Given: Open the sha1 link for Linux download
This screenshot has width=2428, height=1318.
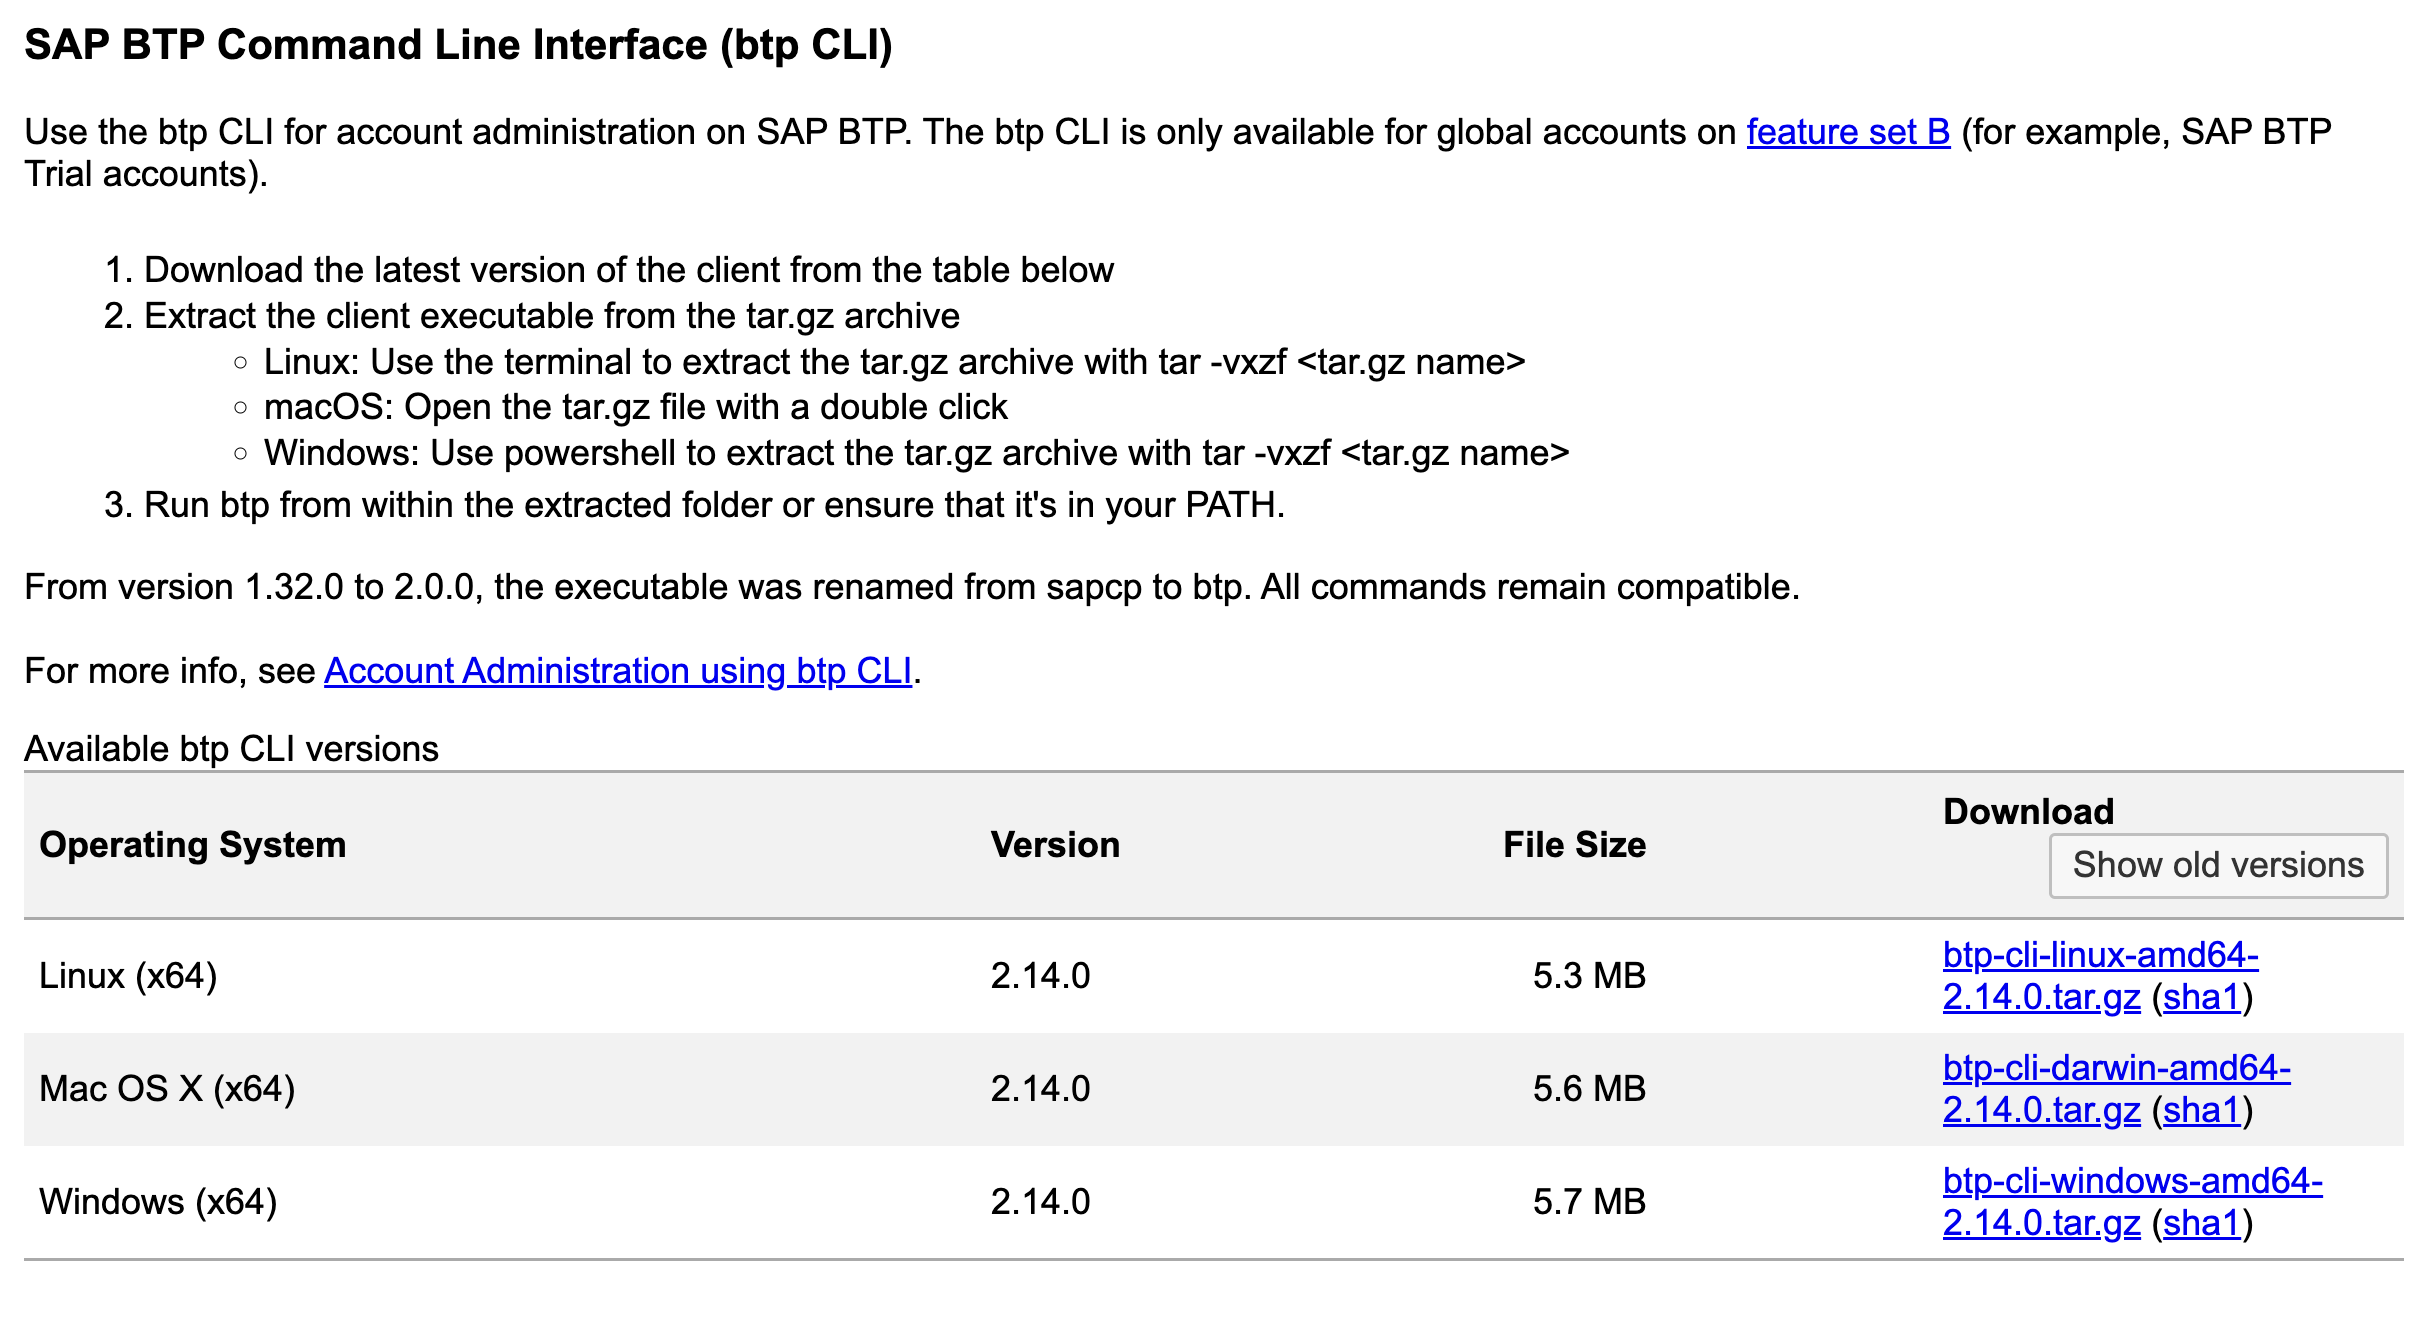Looking at the screenshot, I should [2202, 997].
